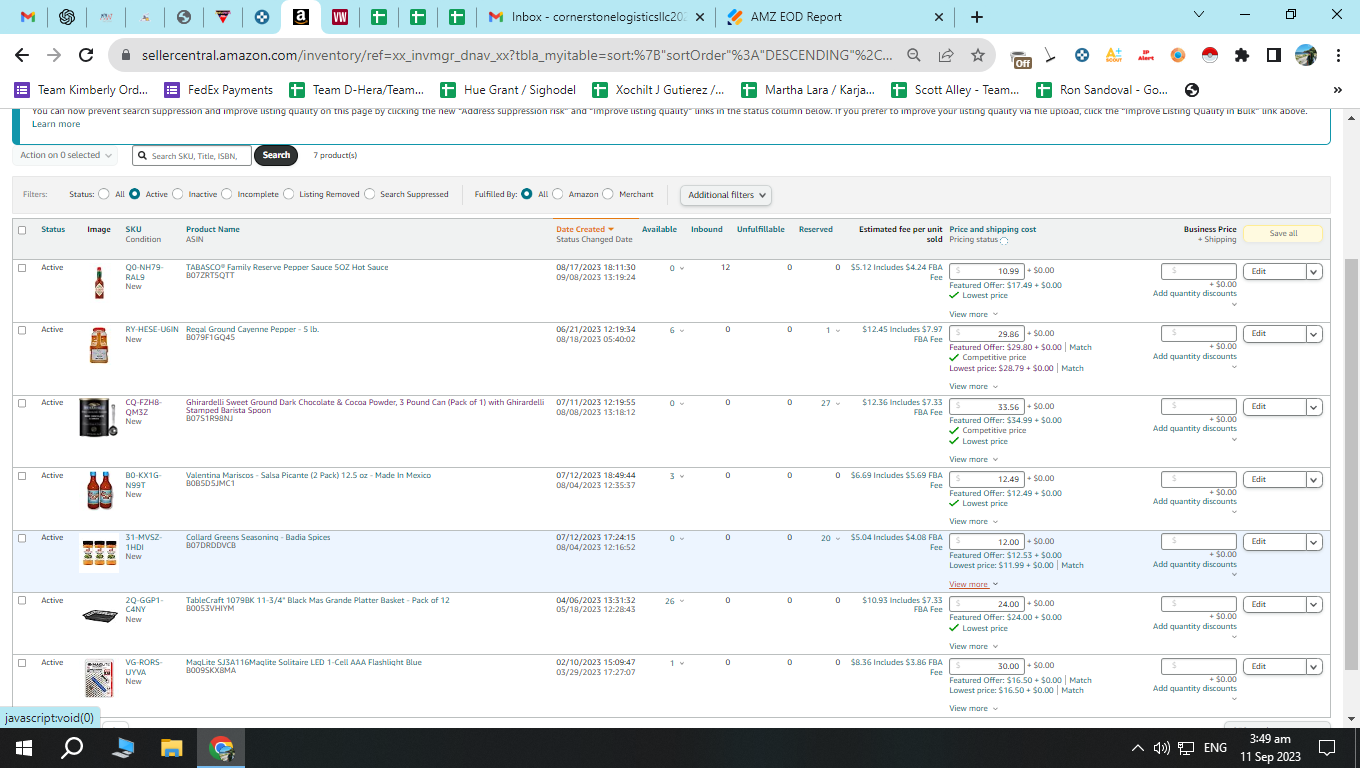Open Windows taskbar search
This screenshot has height=768, width=1360.
point(73,747)
